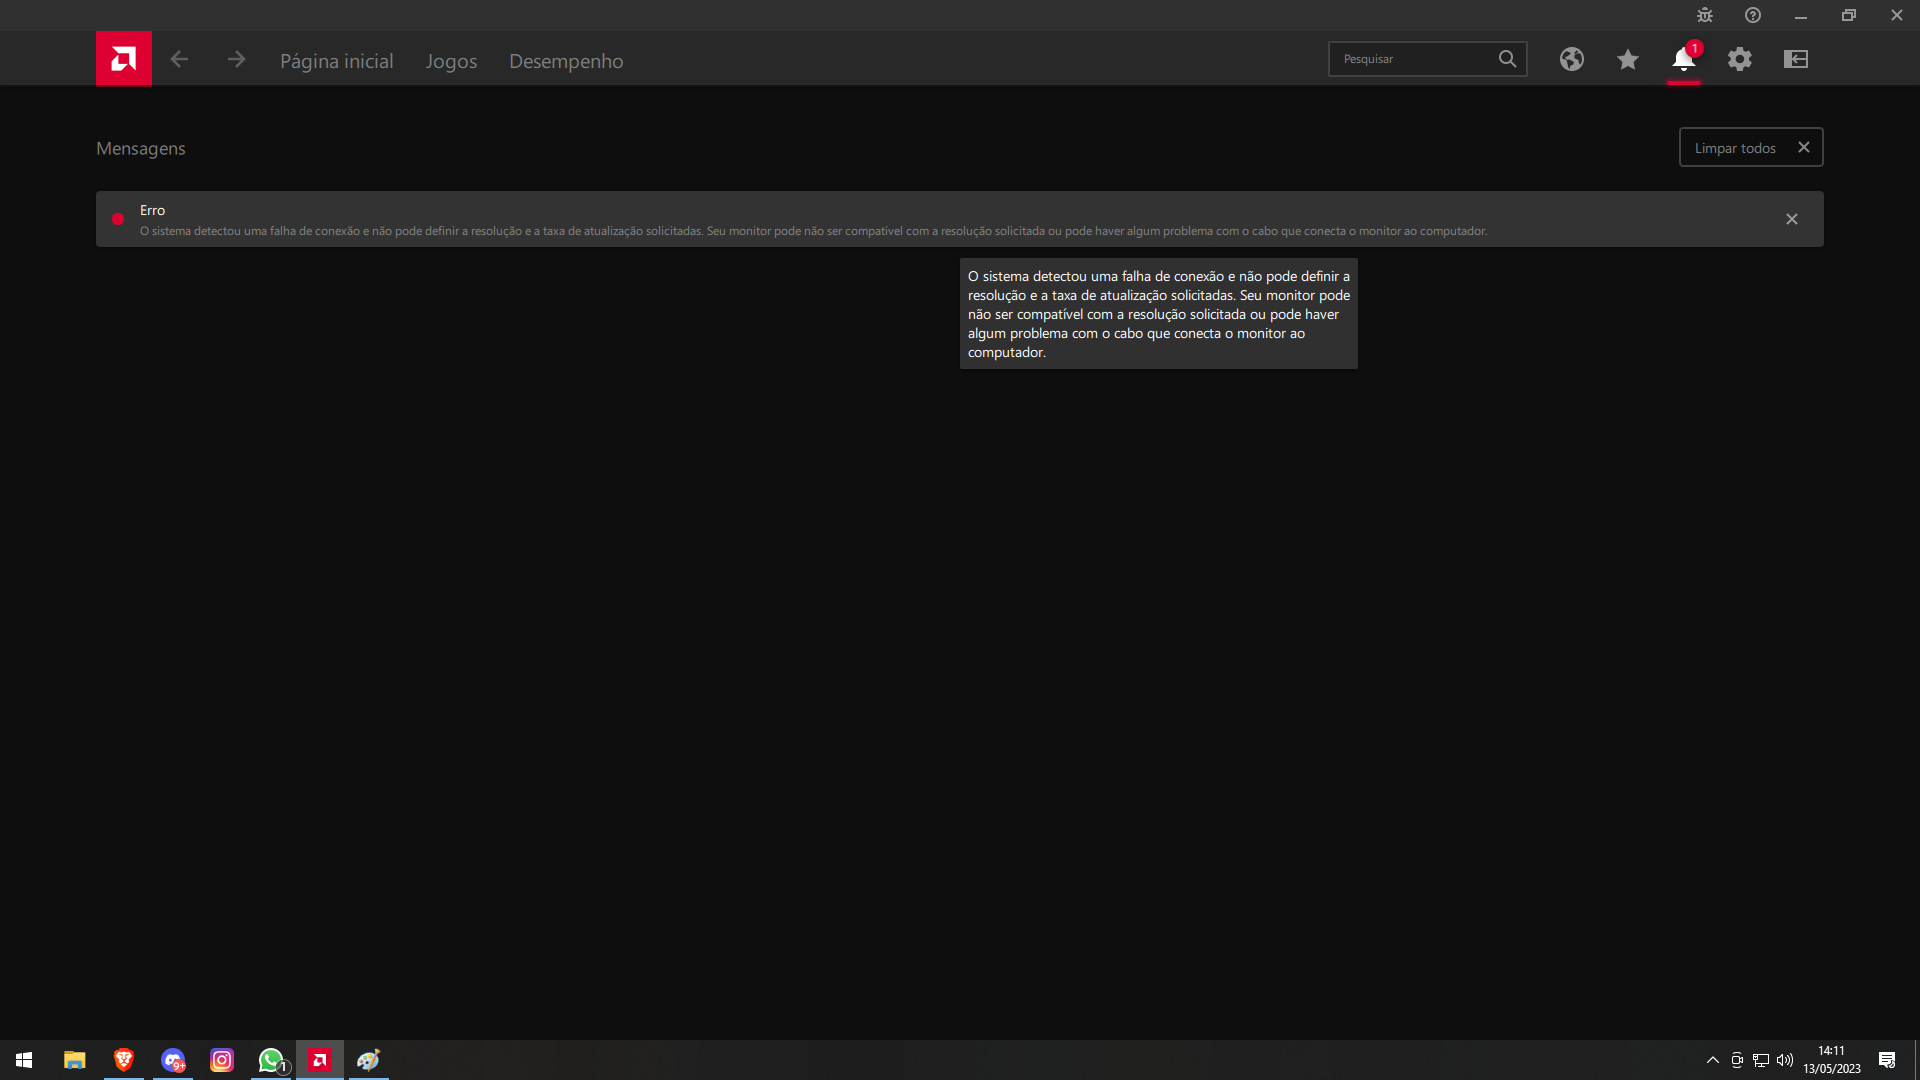Restore down the AMD Software window

tap(1849, 15)
